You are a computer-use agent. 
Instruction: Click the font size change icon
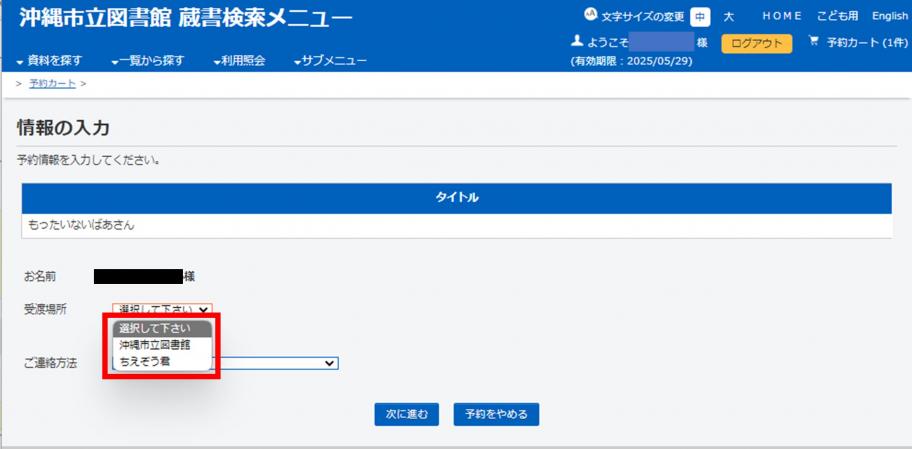coord(590,15)
